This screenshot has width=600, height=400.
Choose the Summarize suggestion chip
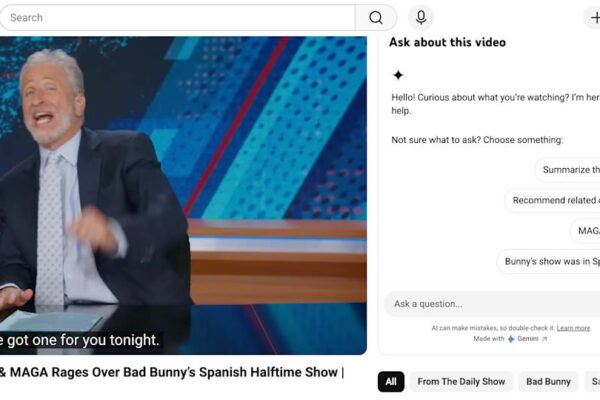(x=570, y=170)
